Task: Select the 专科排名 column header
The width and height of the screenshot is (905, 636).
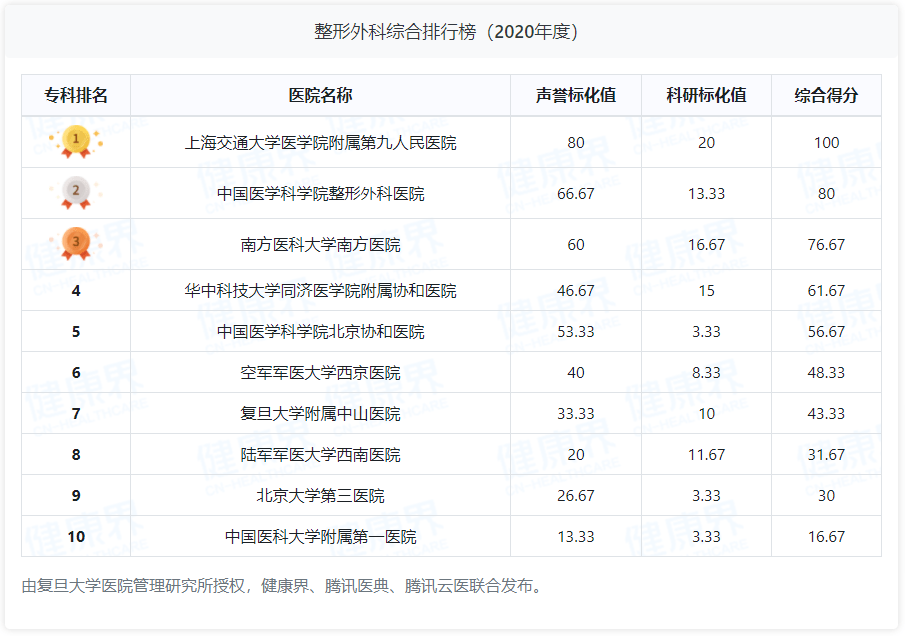Action: tap(78, 94)
